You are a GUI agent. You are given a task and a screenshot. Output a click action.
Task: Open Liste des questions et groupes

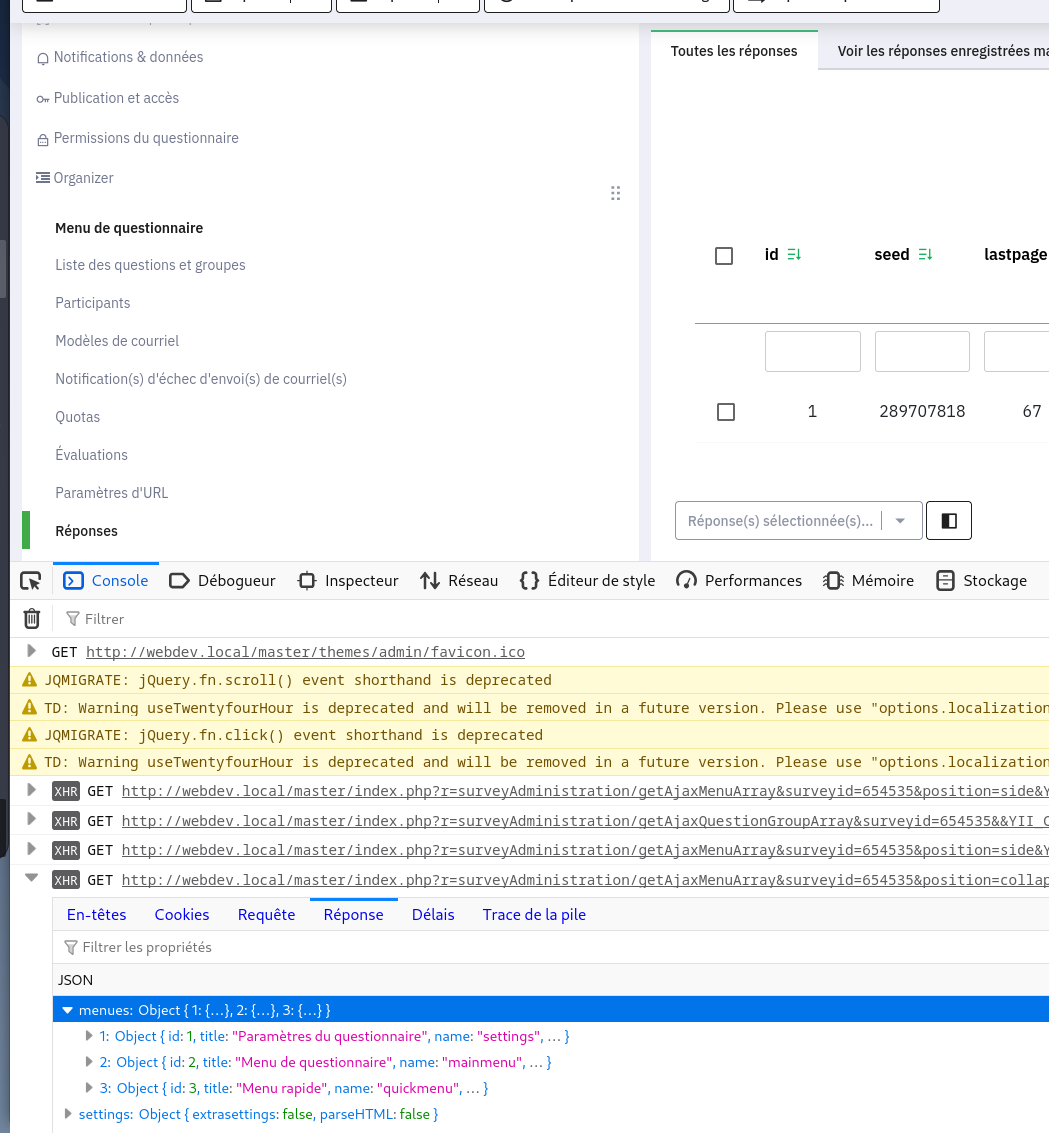pyautogui.click(x=150, y=265)
